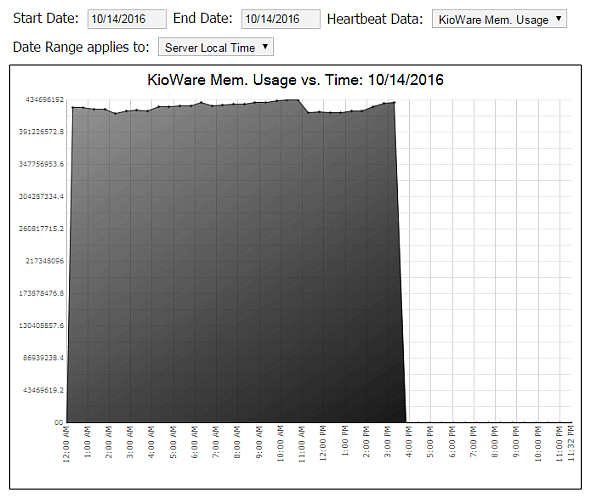The height and width of the screenshot is (498, 591).
Task: Click the 7:00 AM x-axis label
Action: click(216, 442)
